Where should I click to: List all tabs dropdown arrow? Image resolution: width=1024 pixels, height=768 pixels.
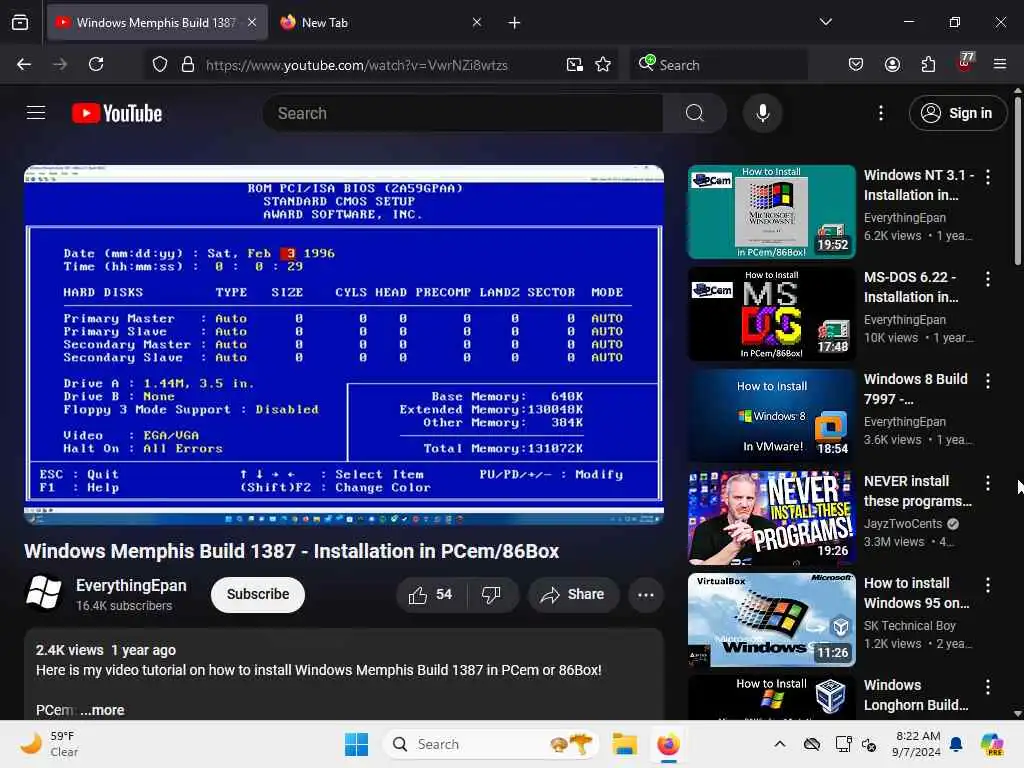click(825, 22)
